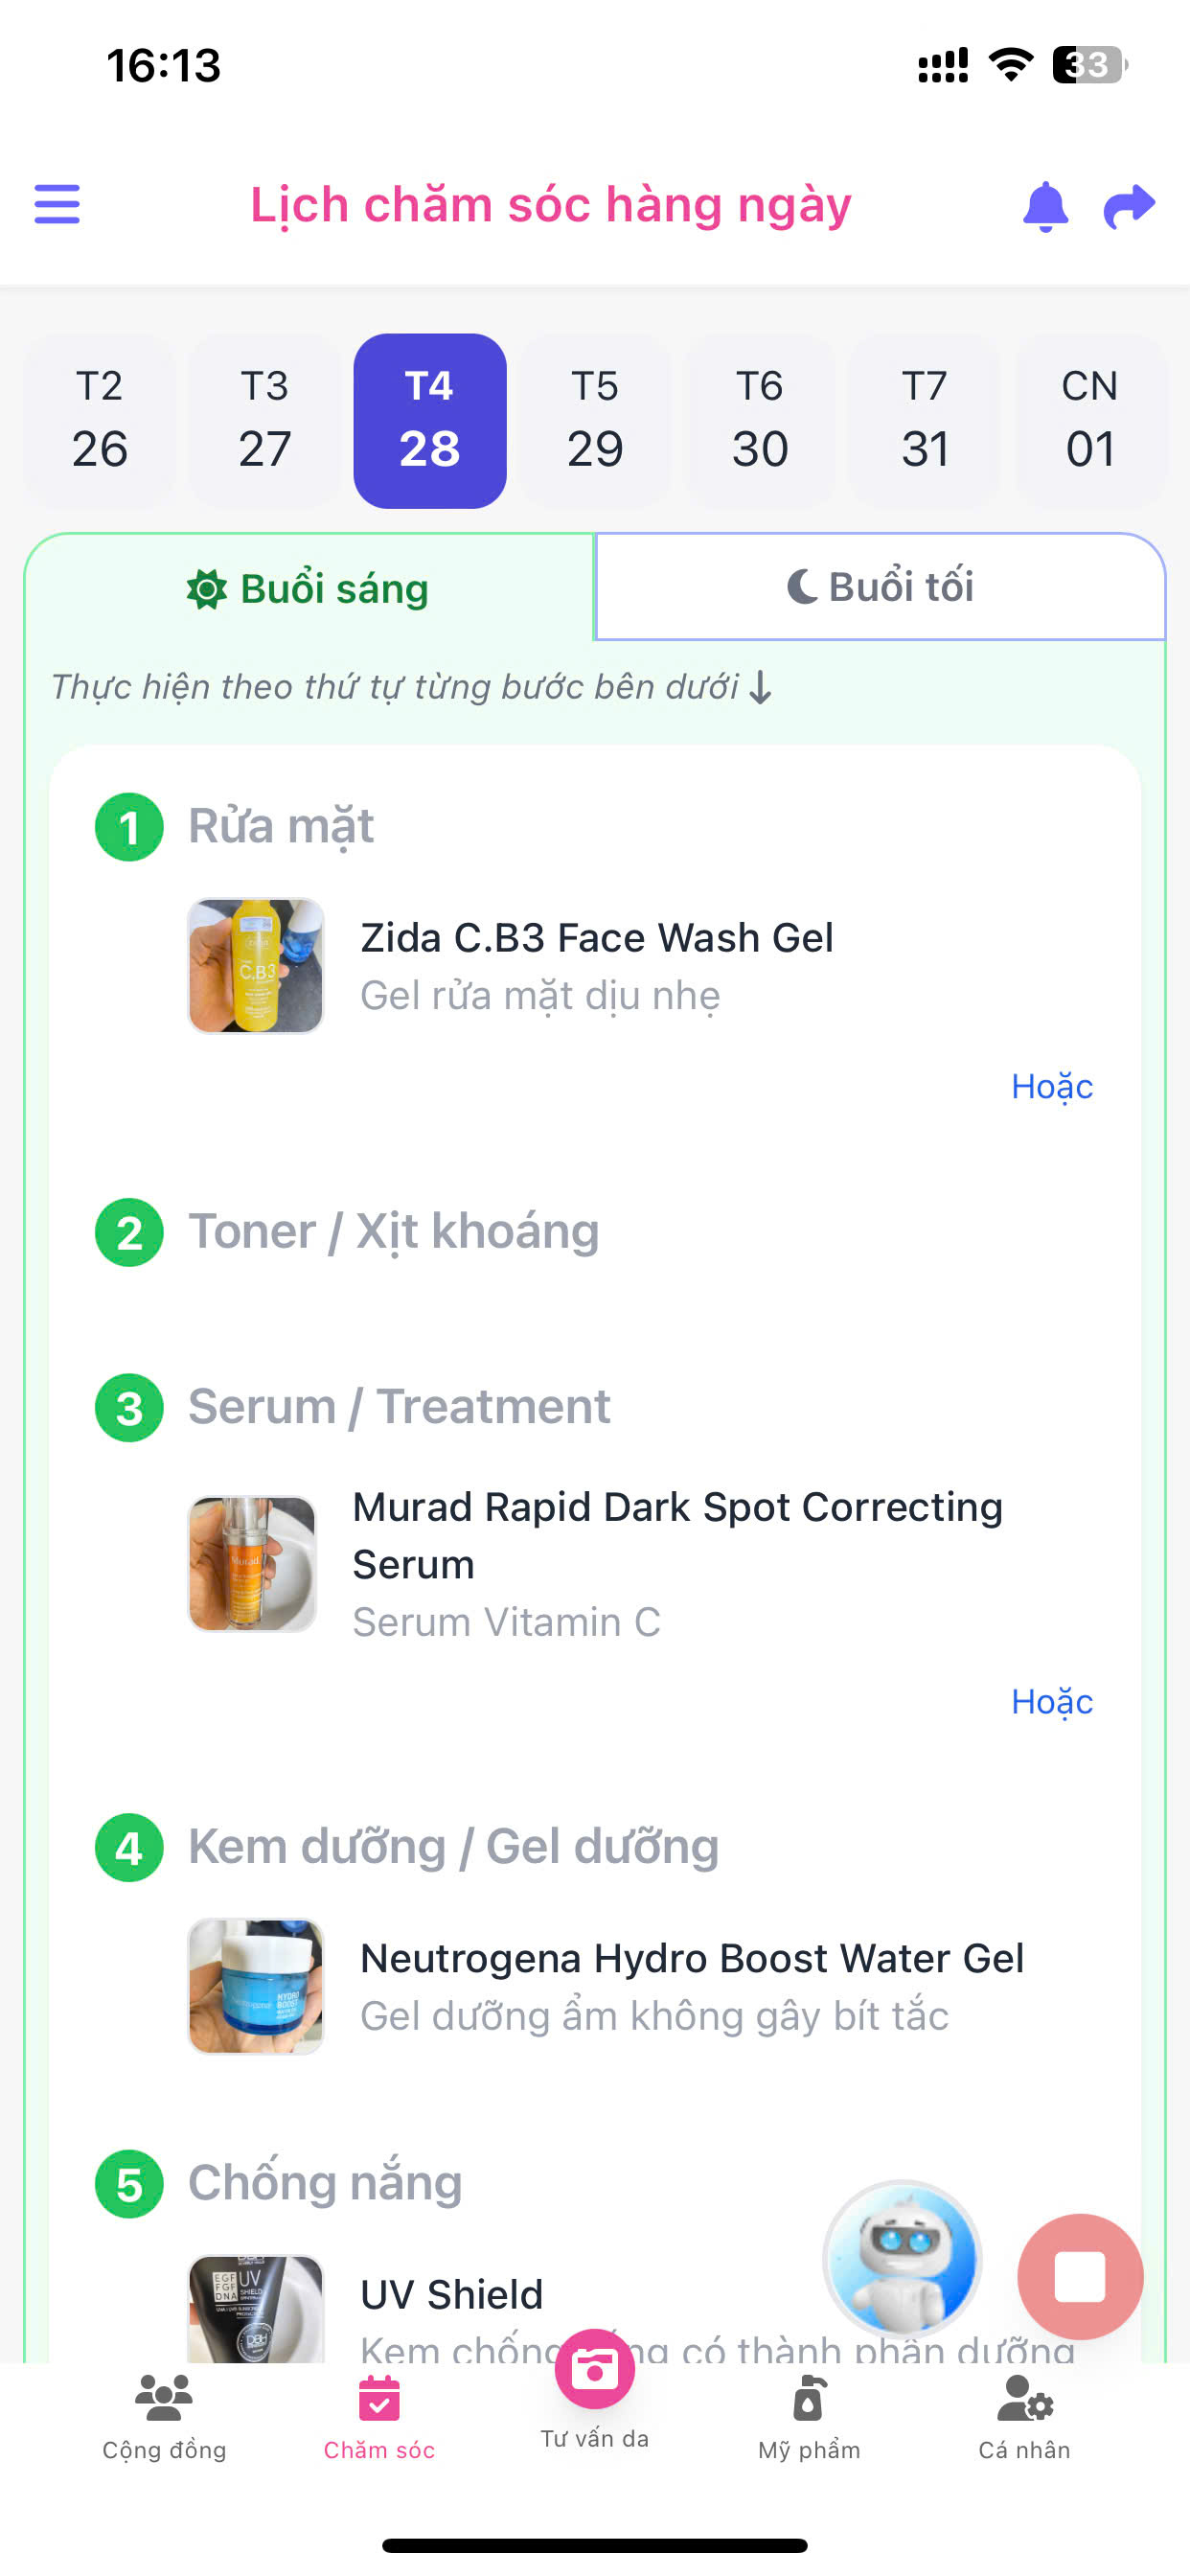
Task: Select date T2 26
Action: click(x=100, y=420)
